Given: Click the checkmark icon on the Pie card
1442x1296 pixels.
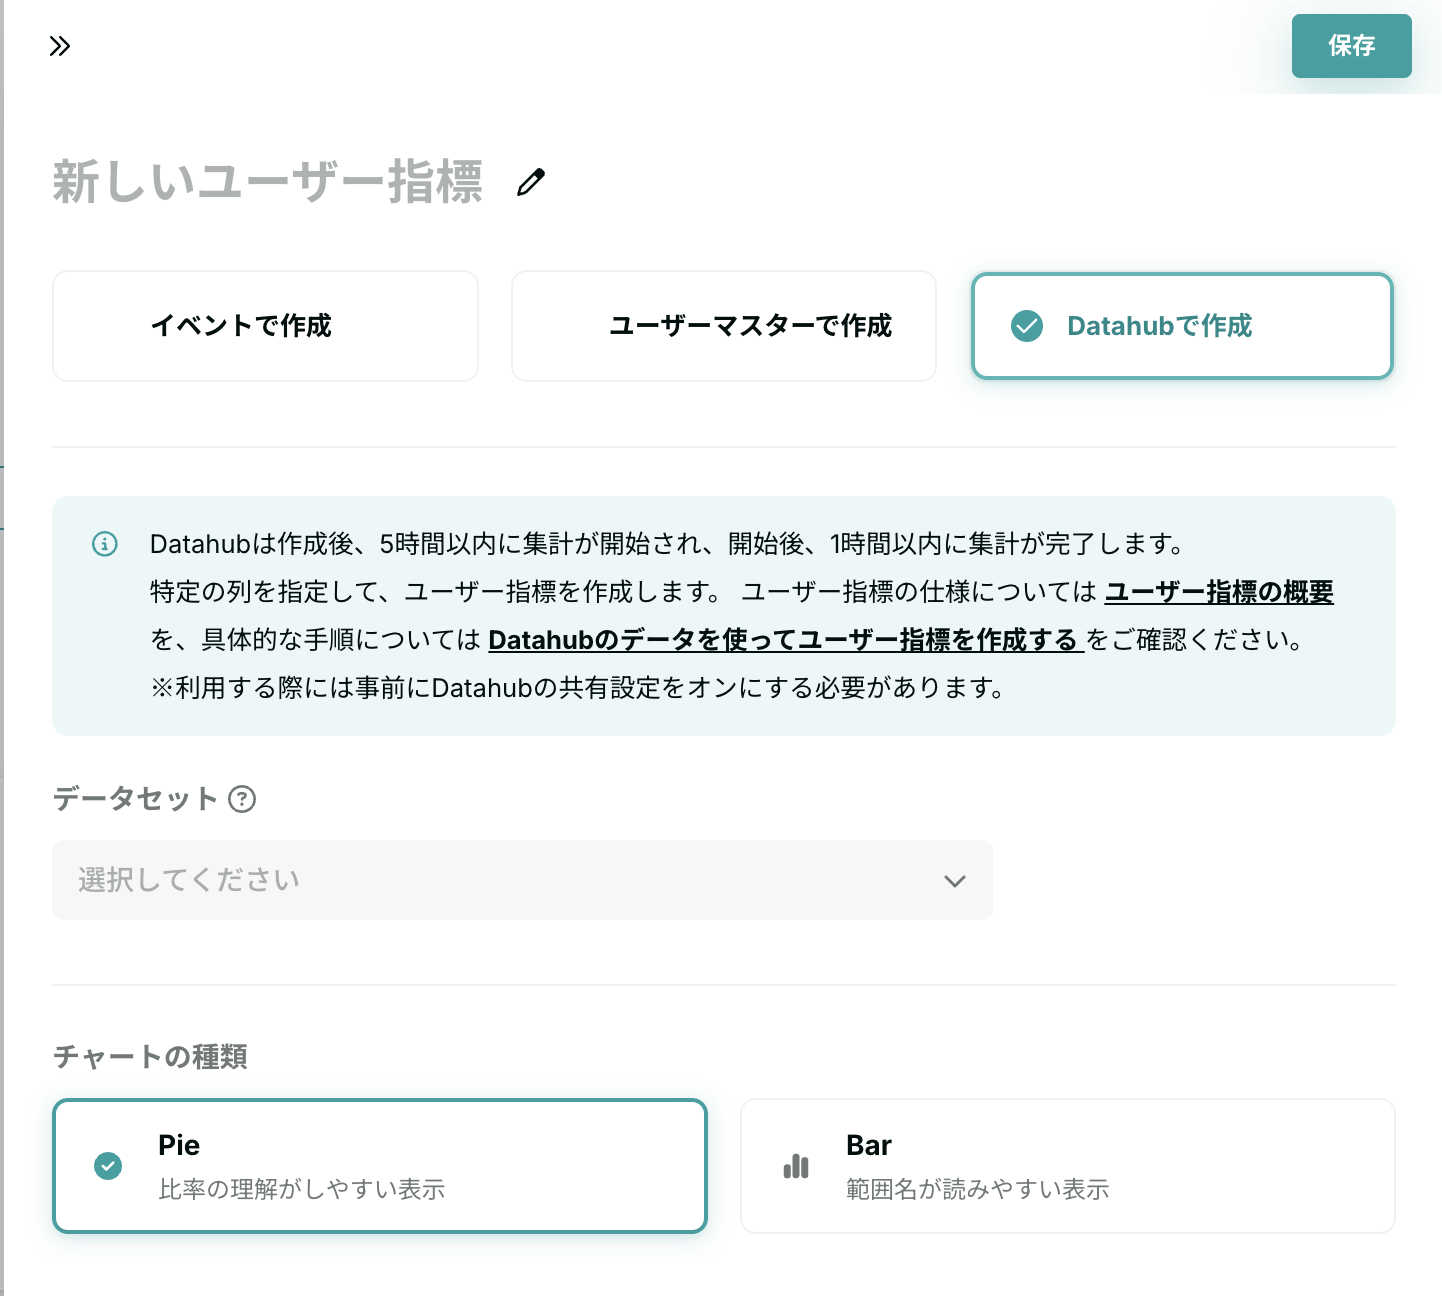Looking at the screenshot, I should [x=108, y=1166].
